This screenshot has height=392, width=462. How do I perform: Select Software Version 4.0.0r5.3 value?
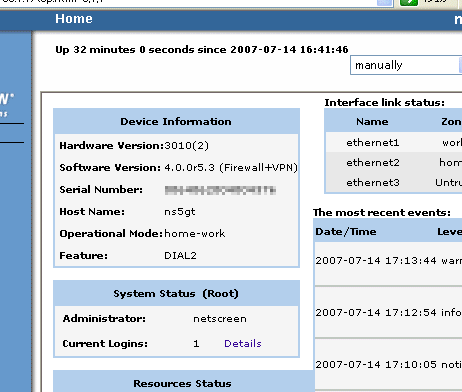tap(231, 167)
